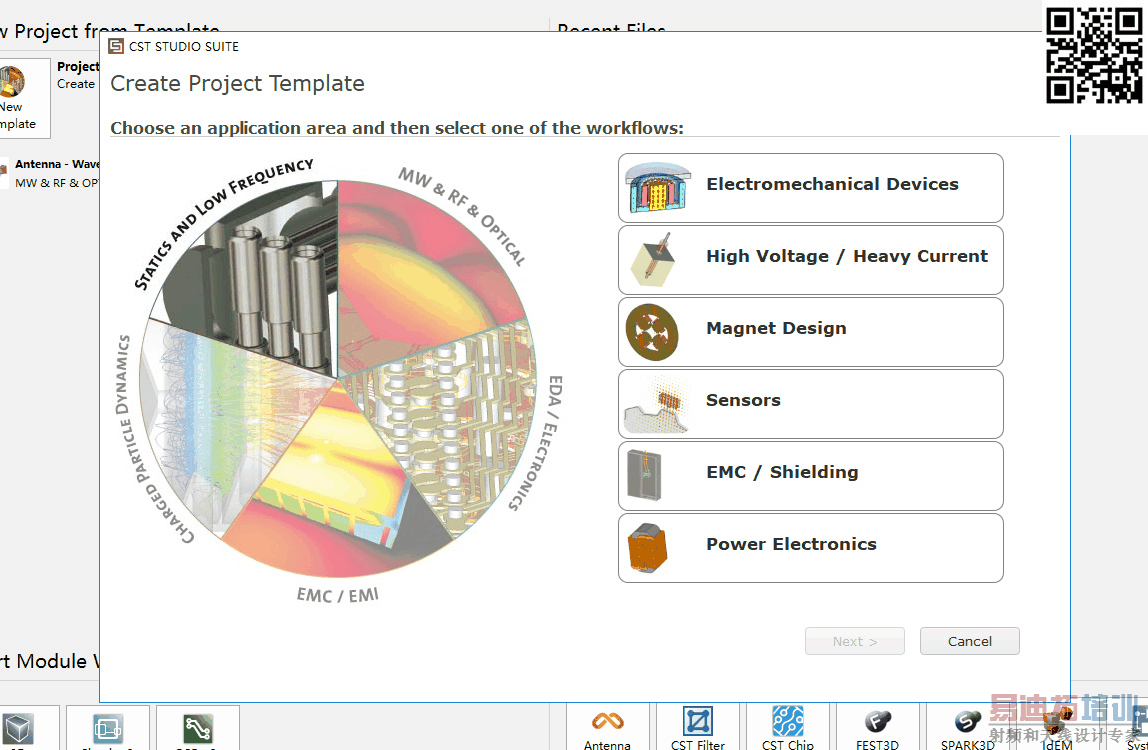
Task: Click the CST Studio Suite title icon
Action: (x=116, y=47)
